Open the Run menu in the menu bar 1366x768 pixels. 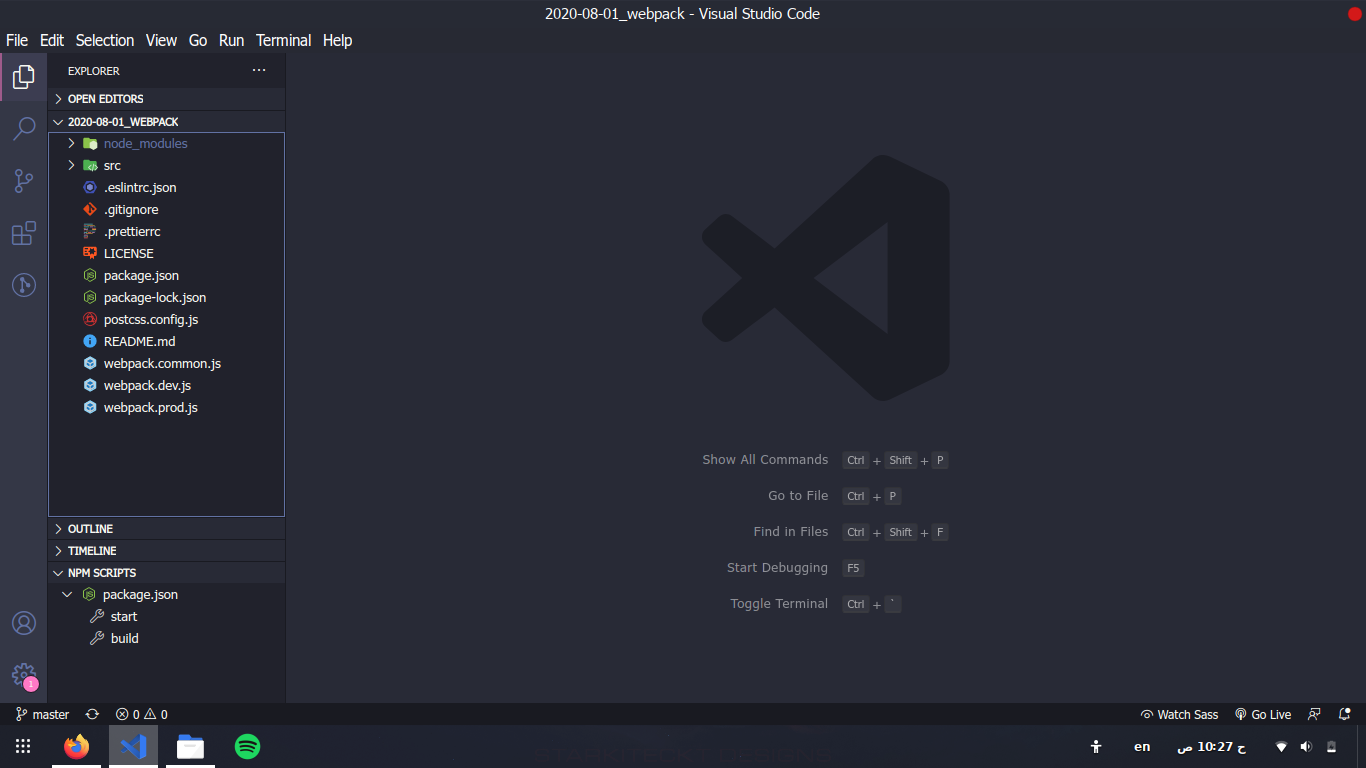click(x=231, y=40)
